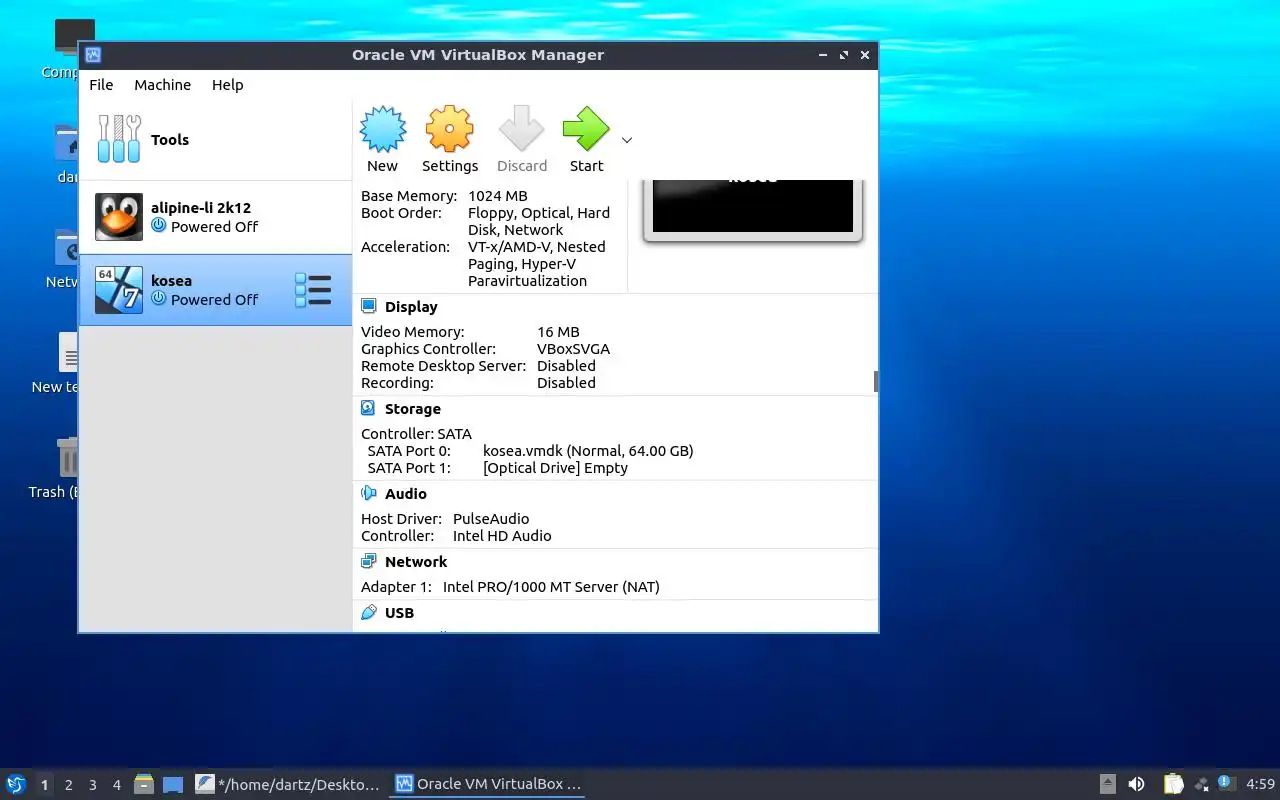
Task: Click the 4:59 taskbar clock
Action: (x=1260, y=784)
